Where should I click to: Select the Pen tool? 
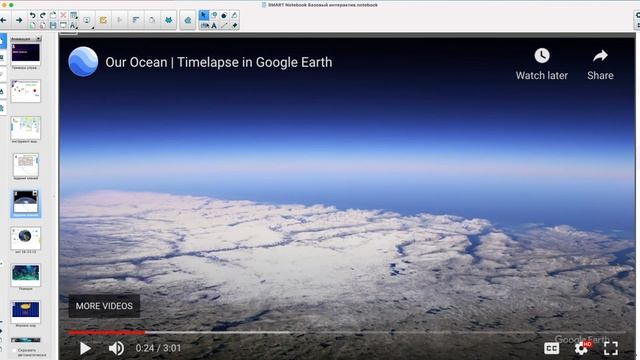pyautogui.click(x=234, y=15)
